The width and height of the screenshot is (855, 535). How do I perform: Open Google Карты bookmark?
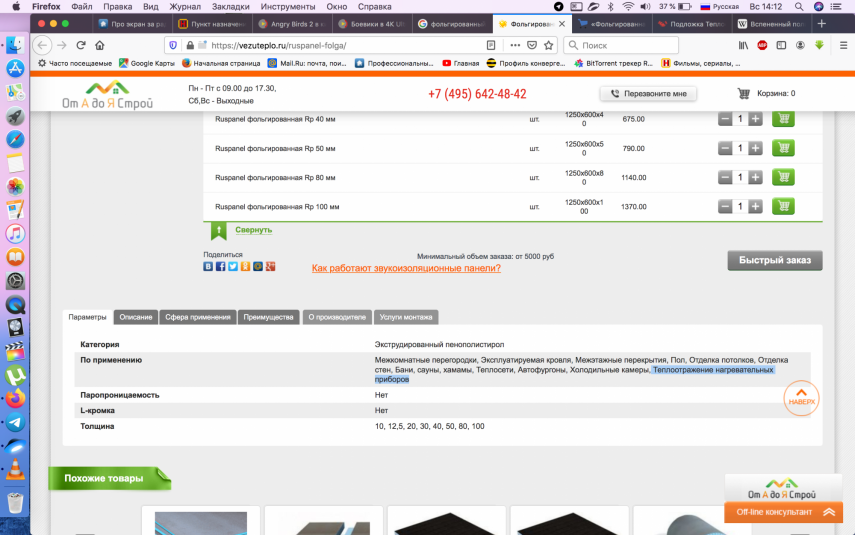tap(147, 63)
